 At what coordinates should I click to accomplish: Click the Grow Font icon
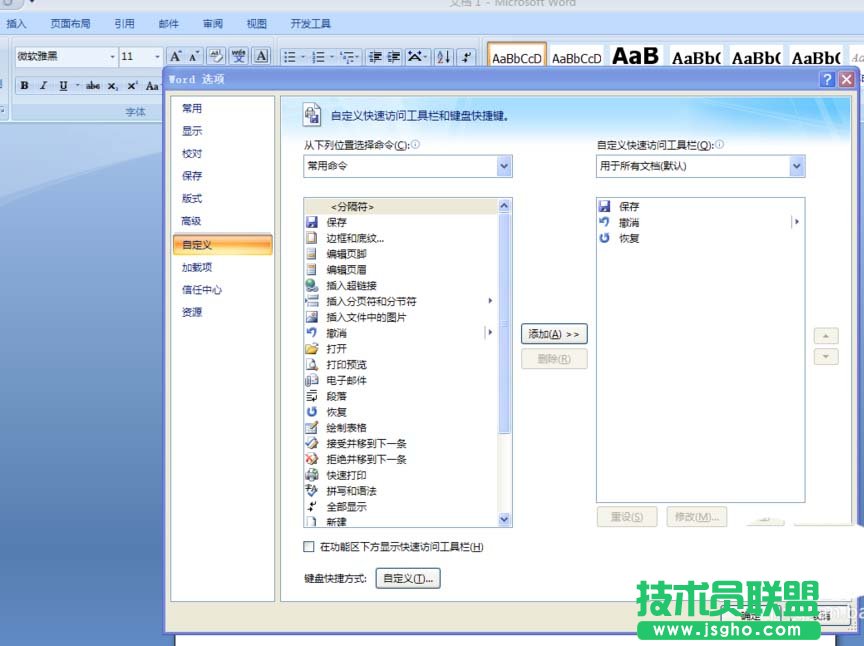point(177,57)
